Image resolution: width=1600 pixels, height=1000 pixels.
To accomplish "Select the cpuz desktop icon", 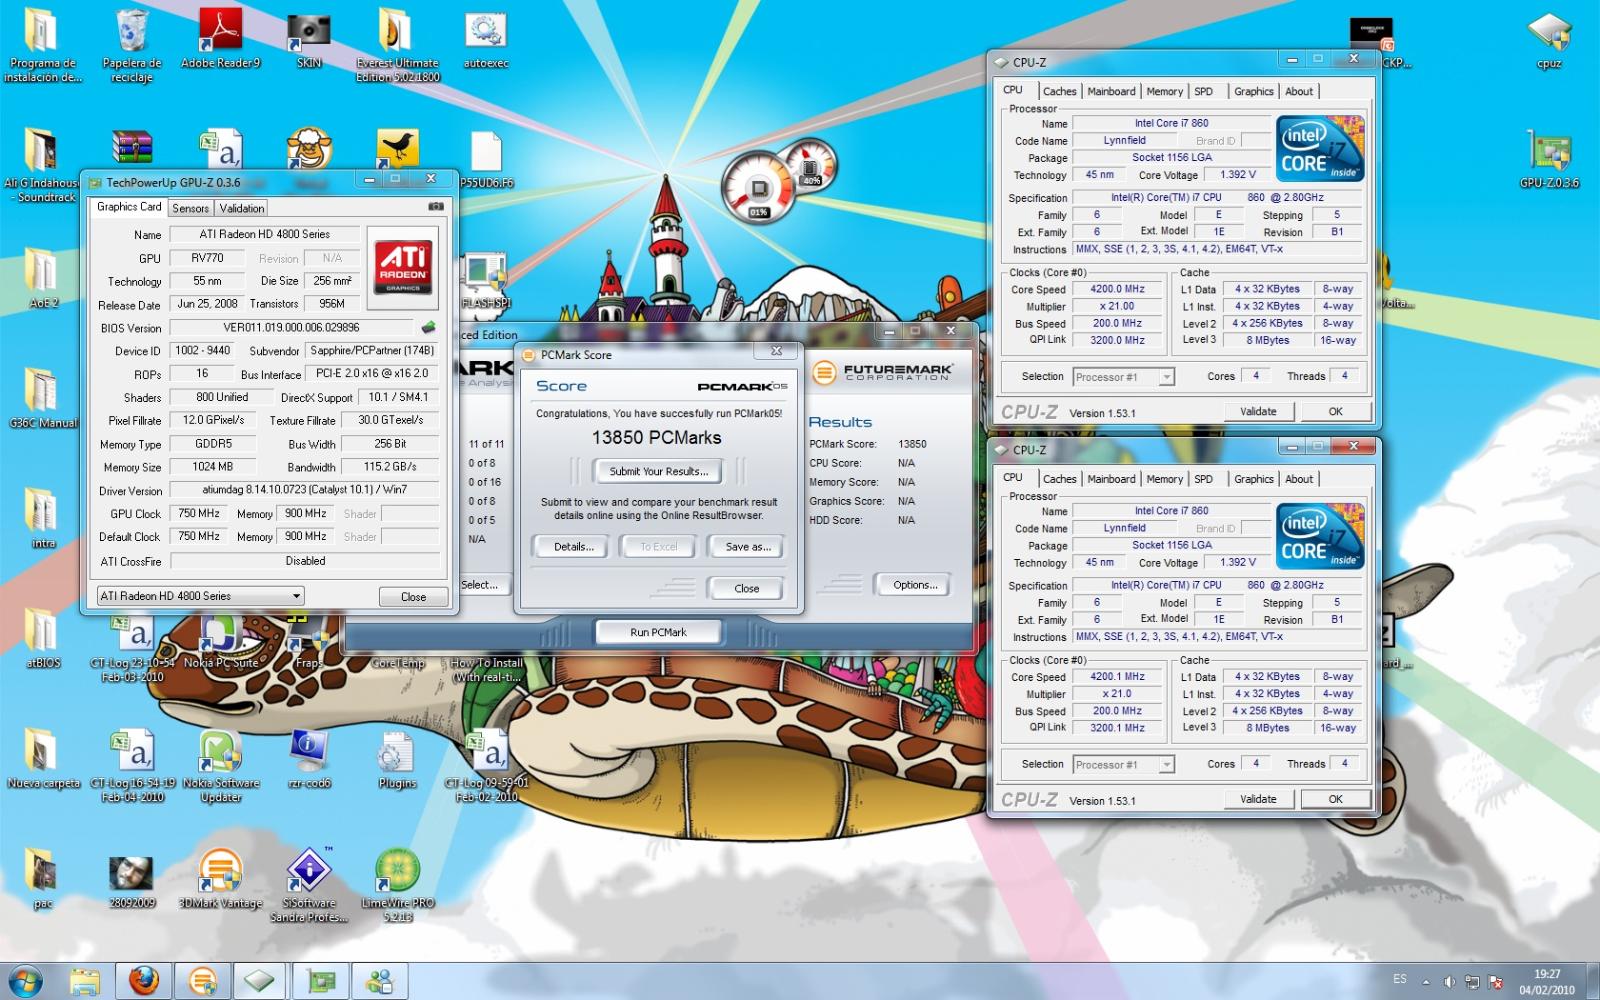I will (x=1549, y=42).
